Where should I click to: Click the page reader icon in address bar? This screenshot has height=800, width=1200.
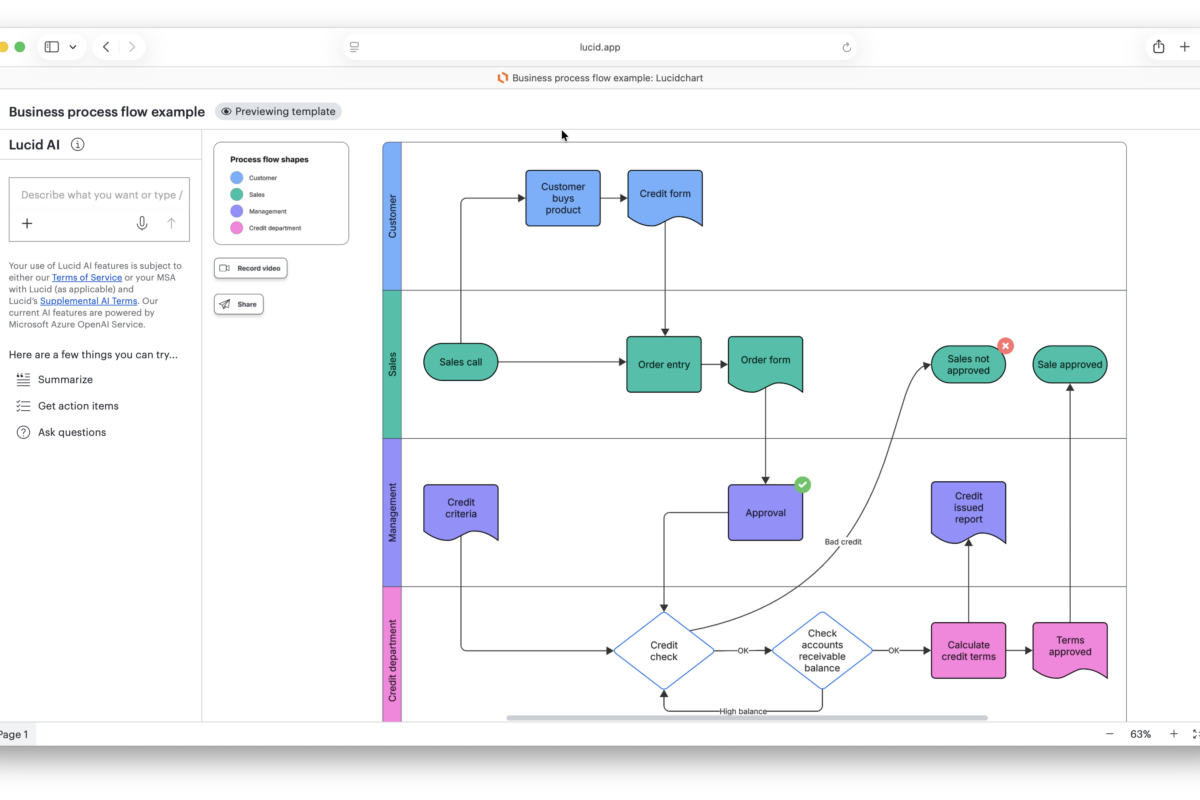point(354,47)
